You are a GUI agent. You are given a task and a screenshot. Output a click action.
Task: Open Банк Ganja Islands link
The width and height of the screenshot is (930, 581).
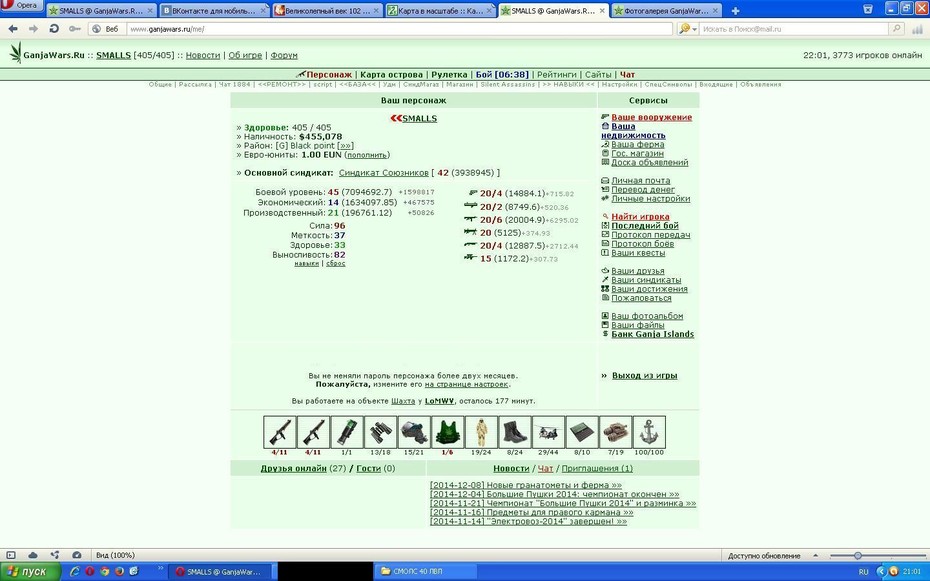coord(652,334)
